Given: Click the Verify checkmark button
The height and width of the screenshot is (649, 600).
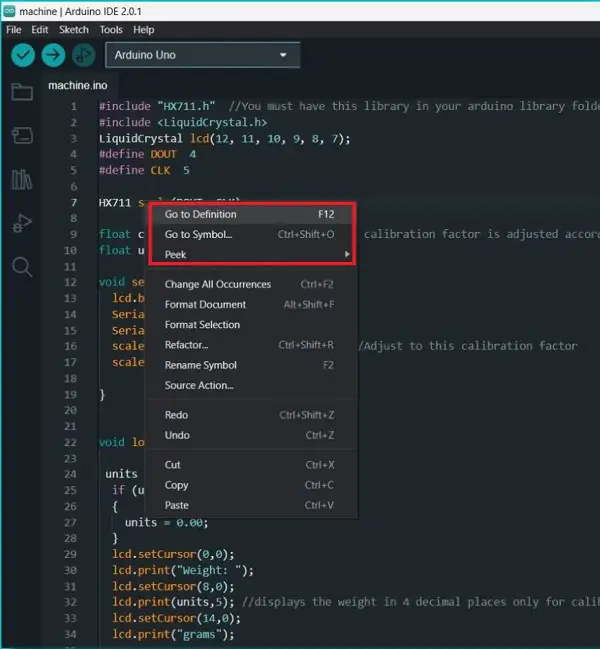Looking at the screenshot, I should pyautogui.click(x=23, y=55).
